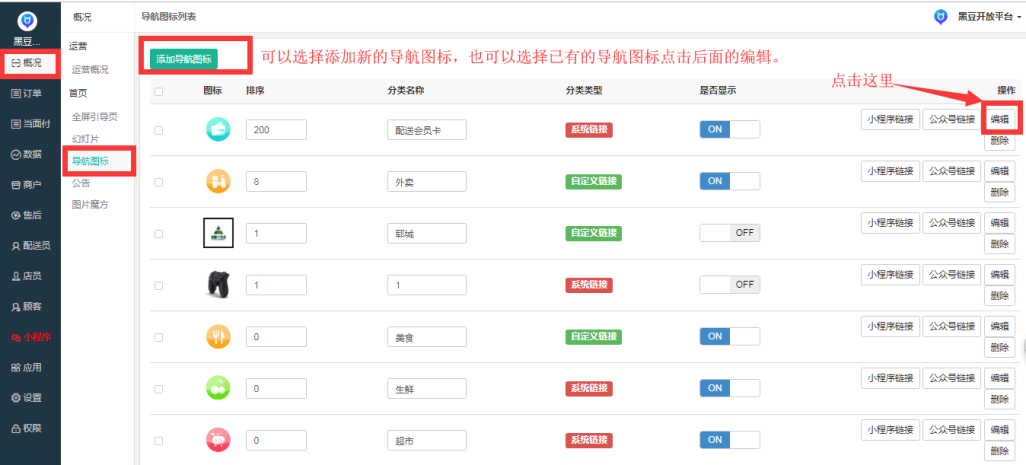Toggle display switch for 美食 row
Image resolution: width=1026 pixels, height=465 pixels.
(730, 336)
